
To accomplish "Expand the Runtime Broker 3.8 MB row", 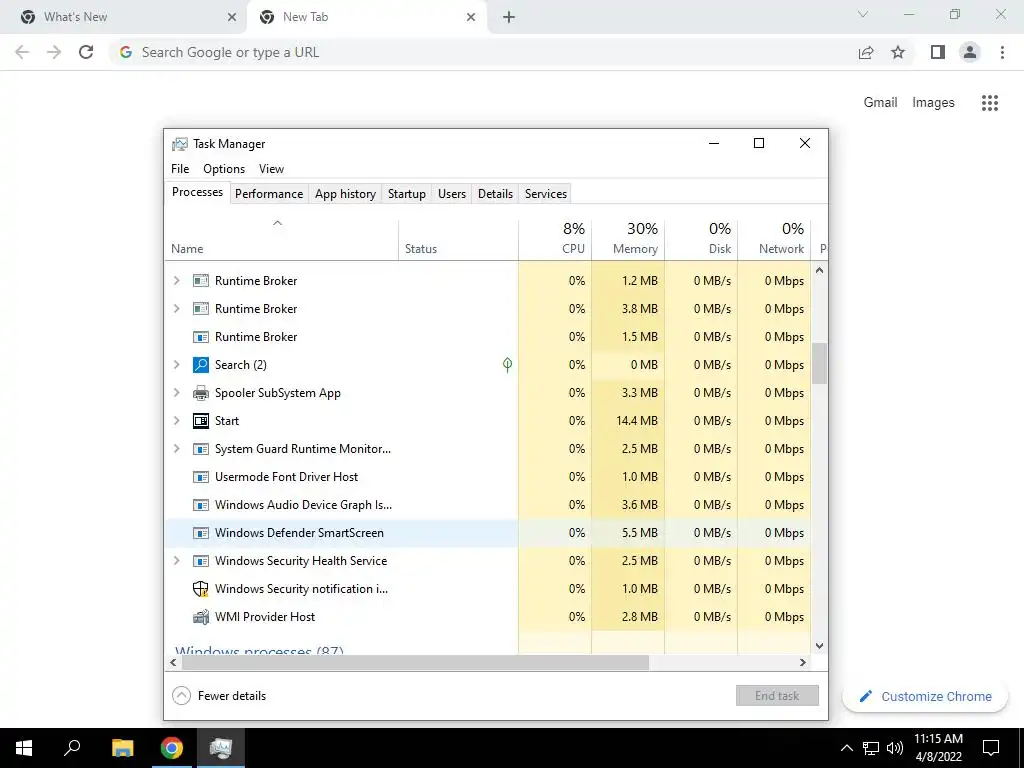I will [x=176, y=309].
